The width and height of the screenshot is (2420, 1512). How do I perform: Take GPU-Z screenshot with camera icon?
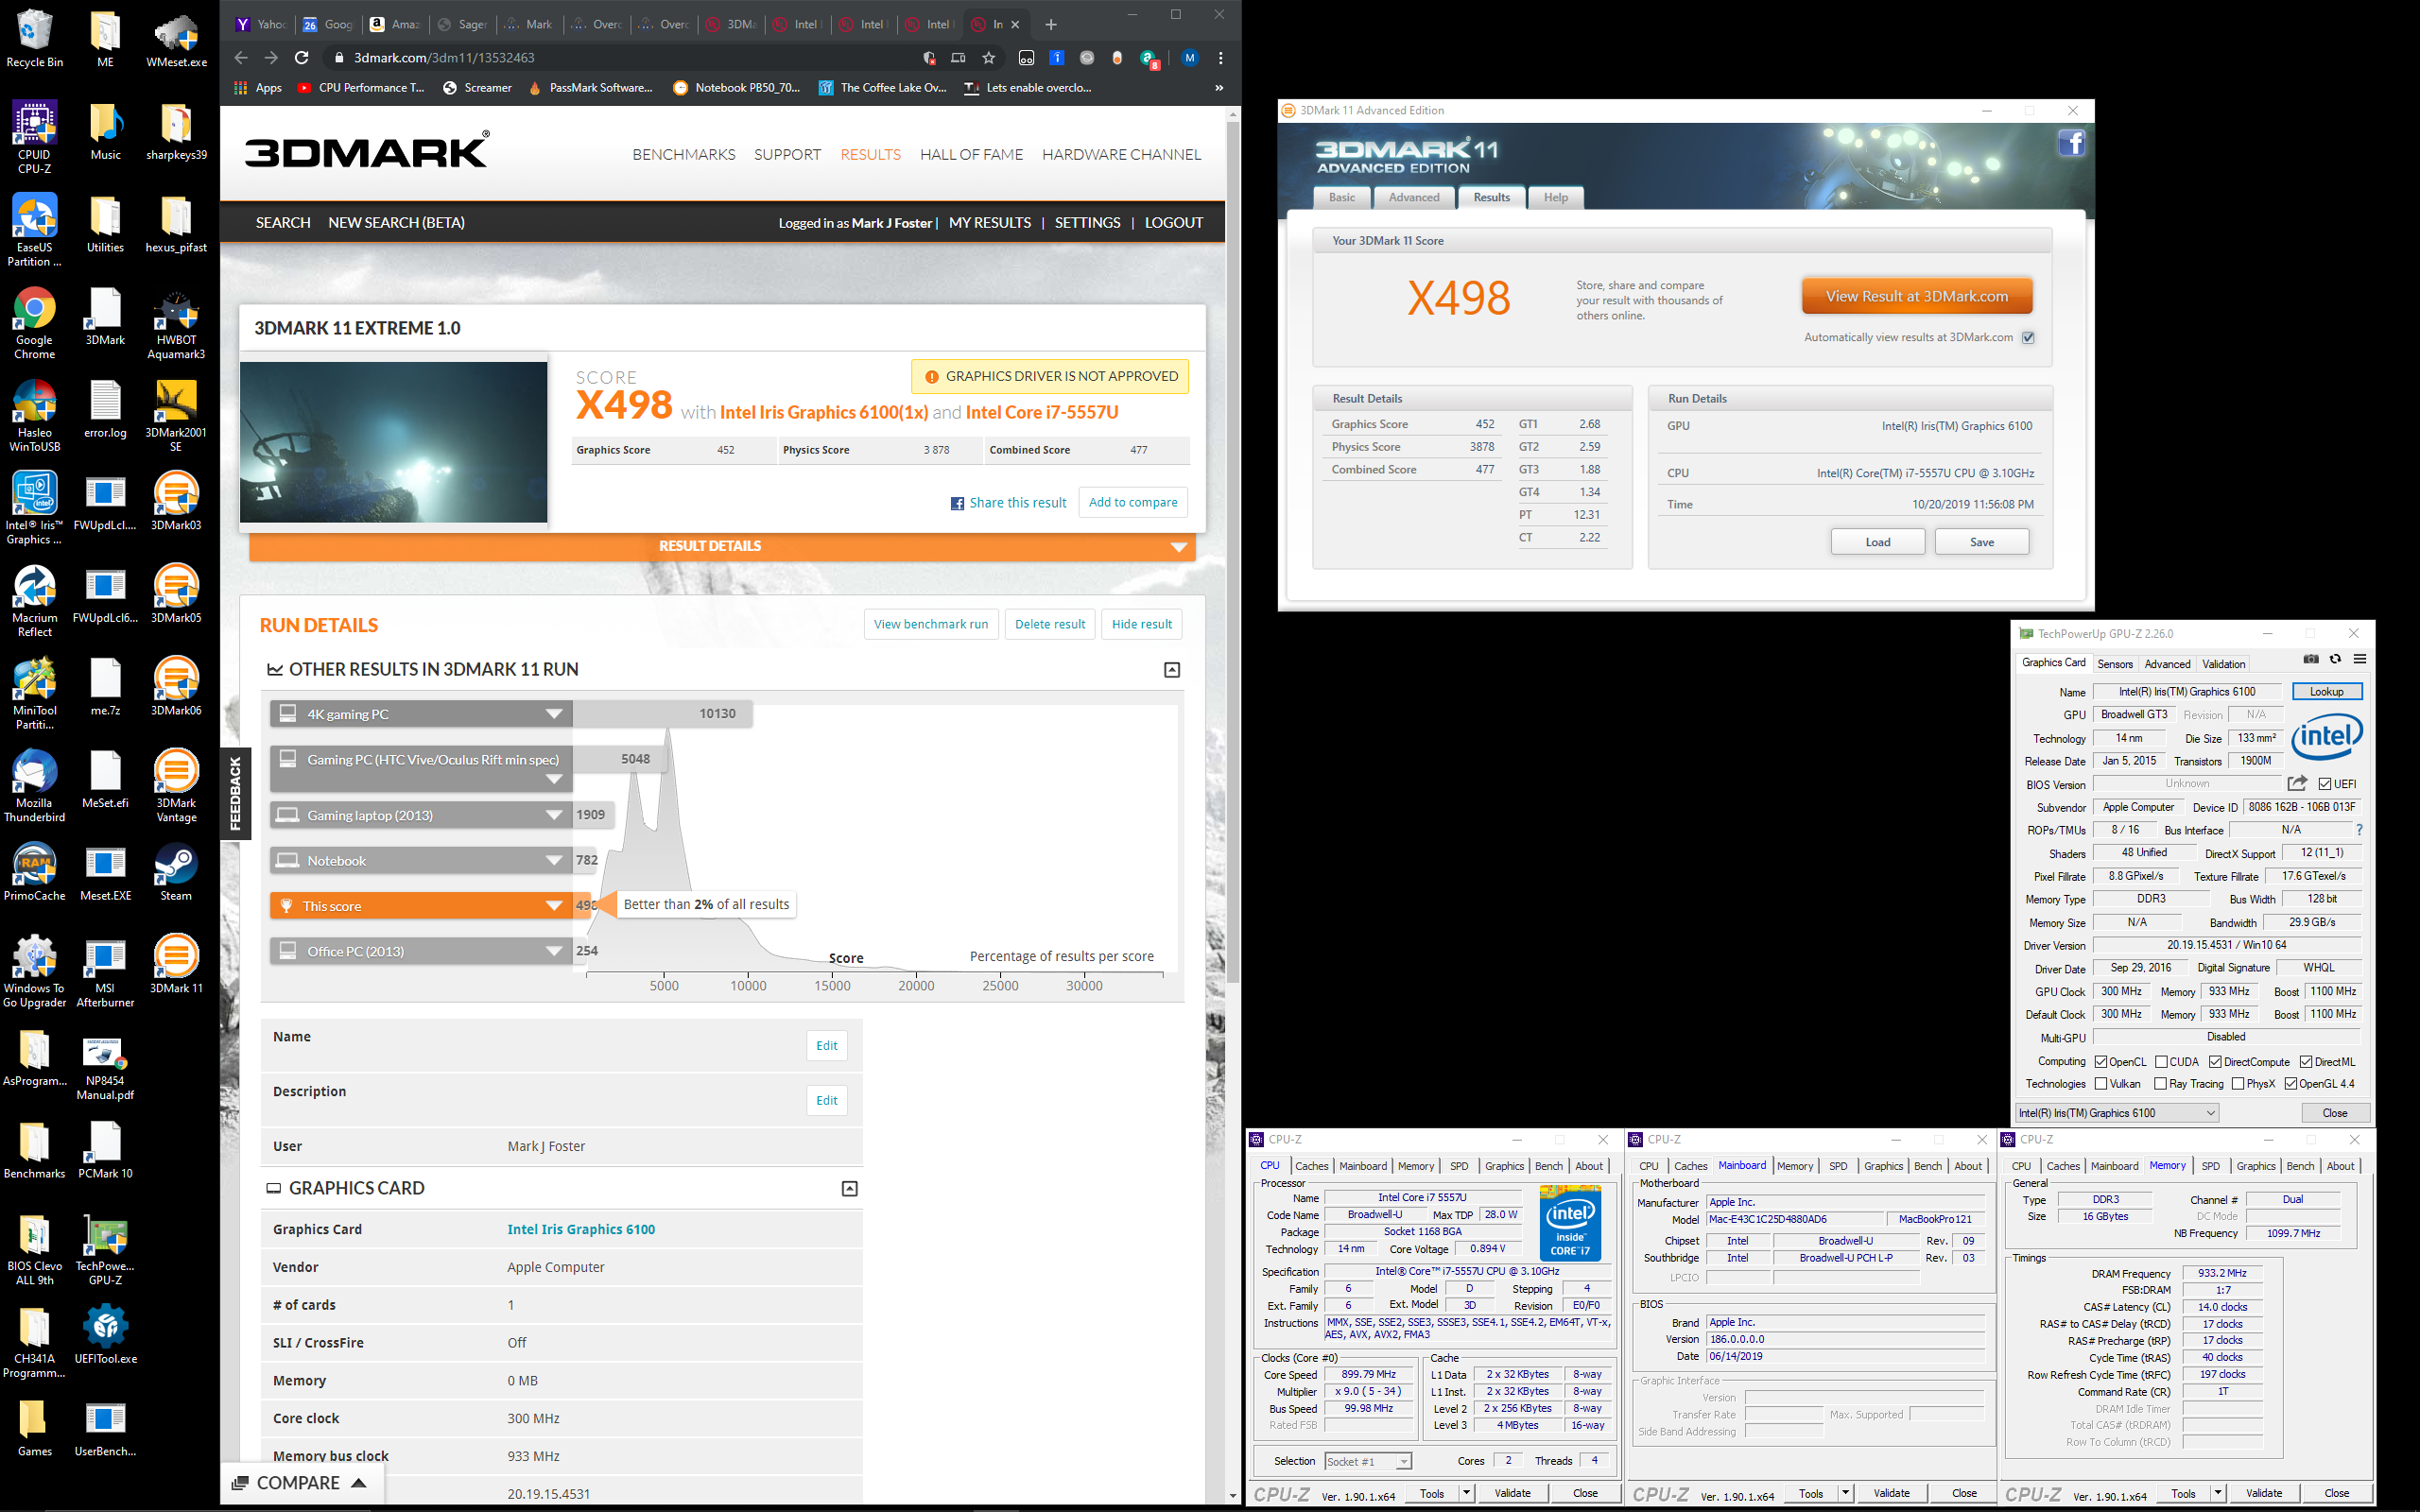[2310, 660]
